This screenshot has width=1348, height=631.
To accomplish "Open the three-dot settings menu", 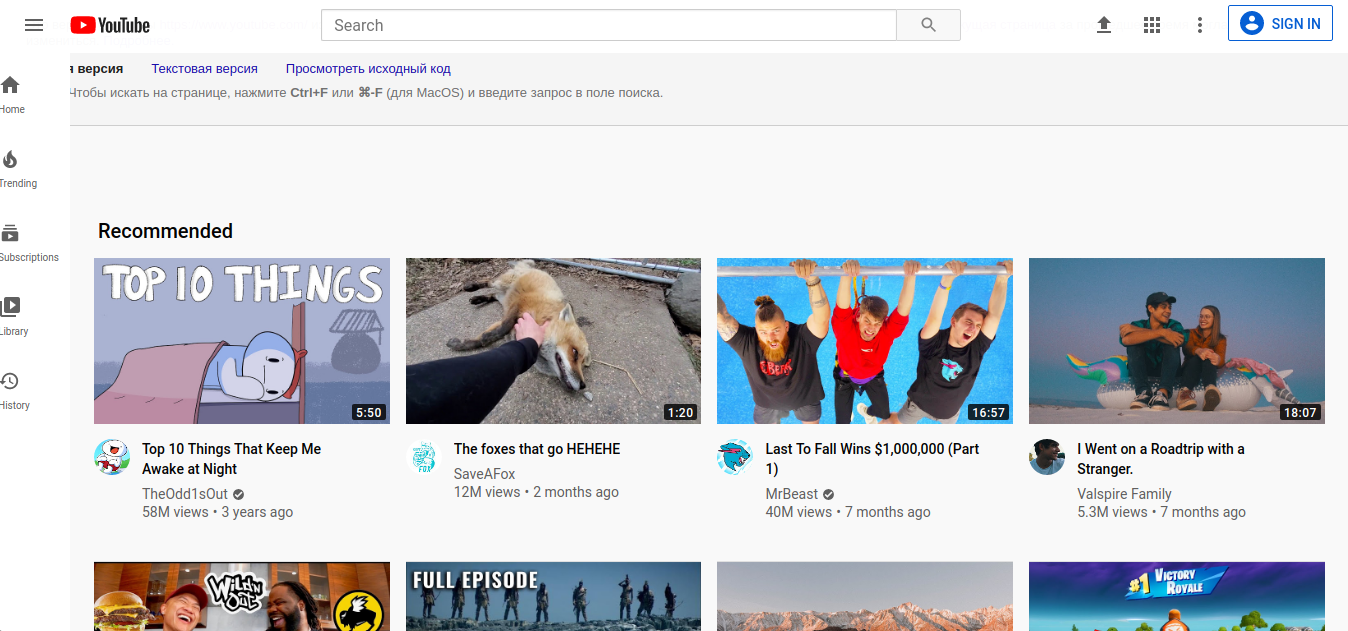I will 1200,25.
